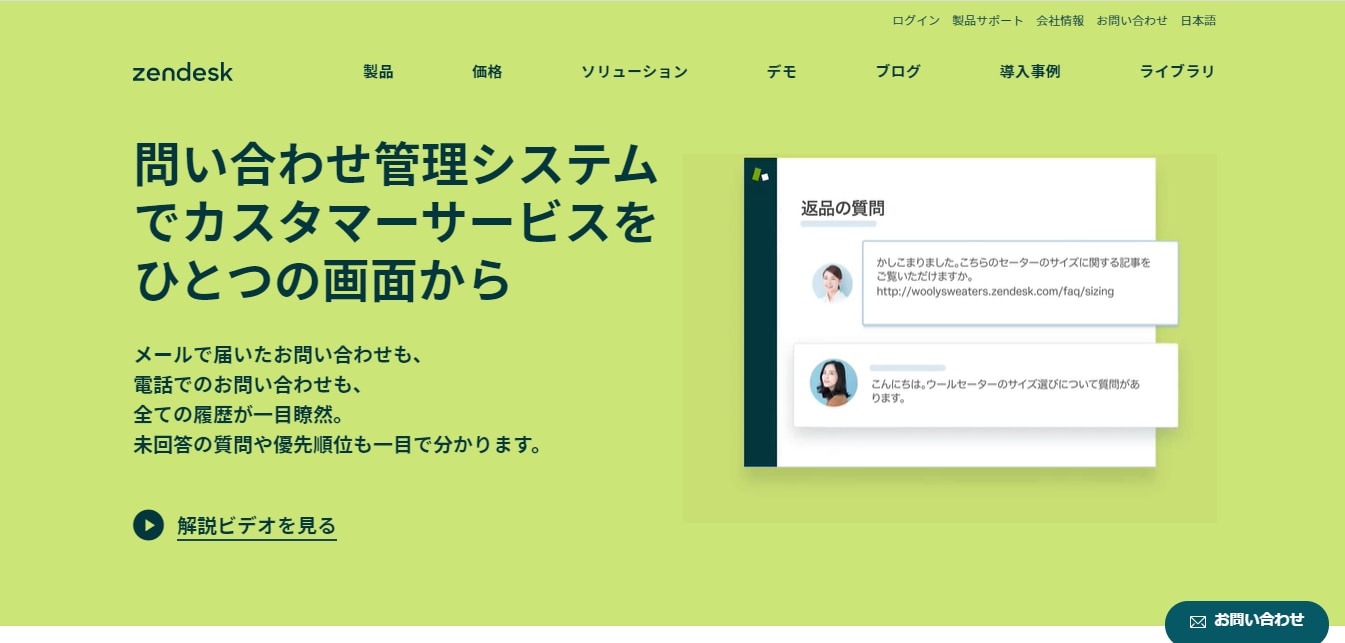The width and height of the screenshot is (1345, 643).
Task: Click the 解説ビデオを見る link
Action: pos(256,525)
